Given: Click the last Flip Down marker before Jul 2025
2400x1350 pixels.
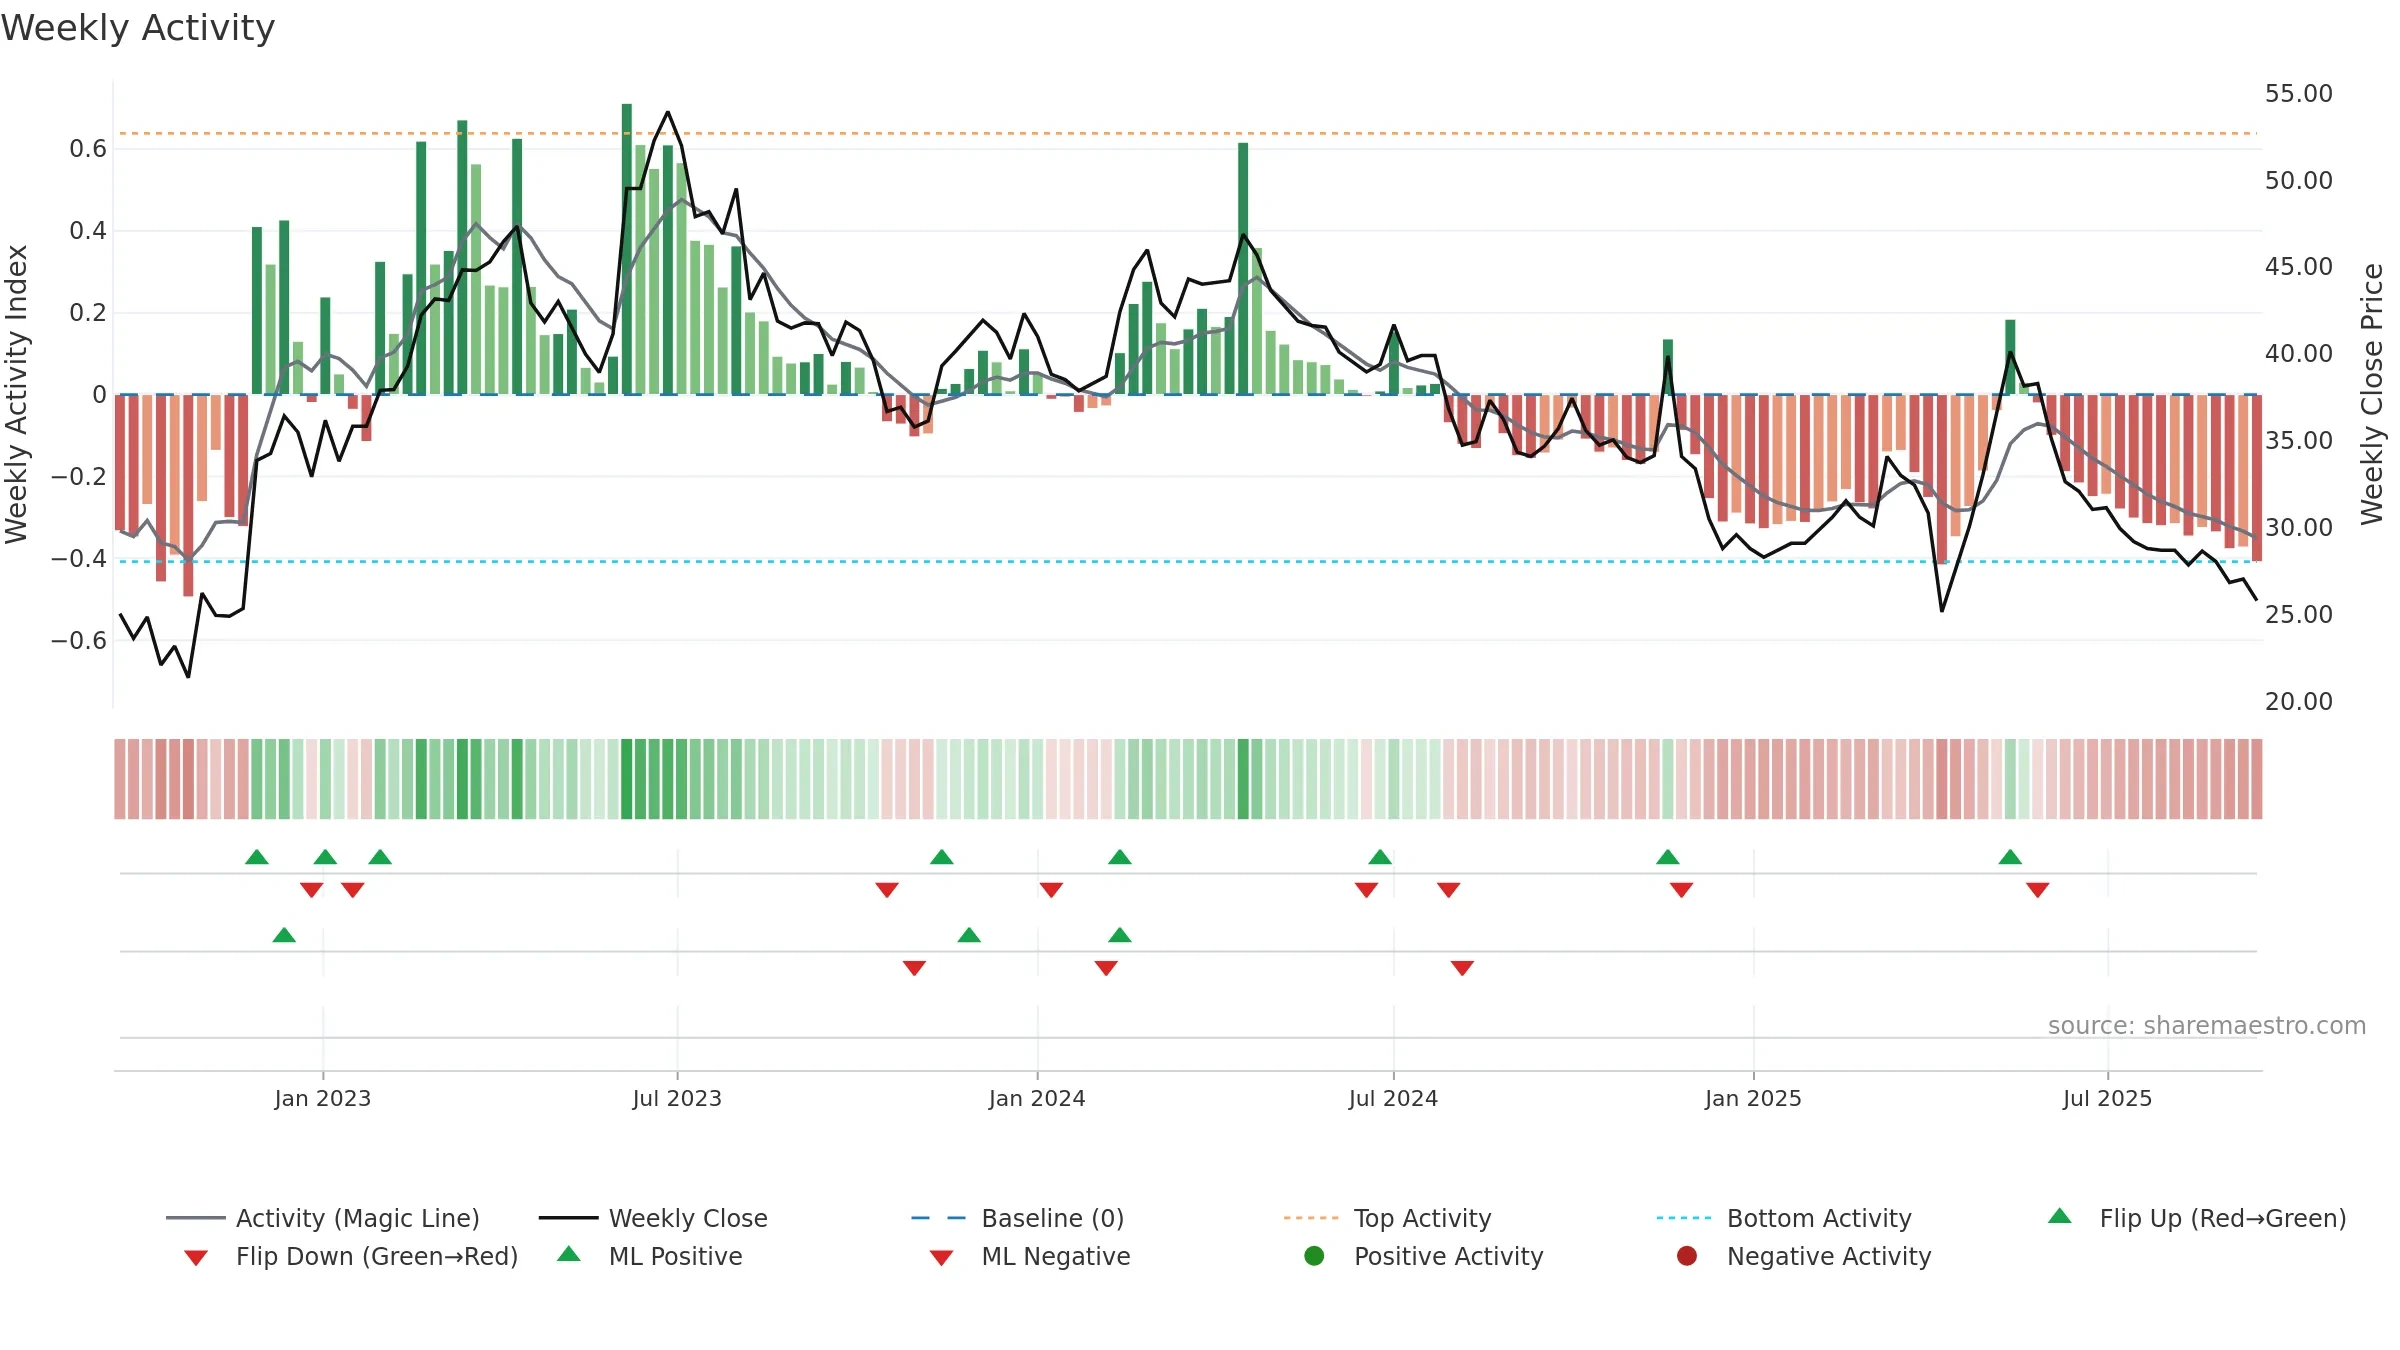Looking at the screenshot, I should (x=2038, y=890).
